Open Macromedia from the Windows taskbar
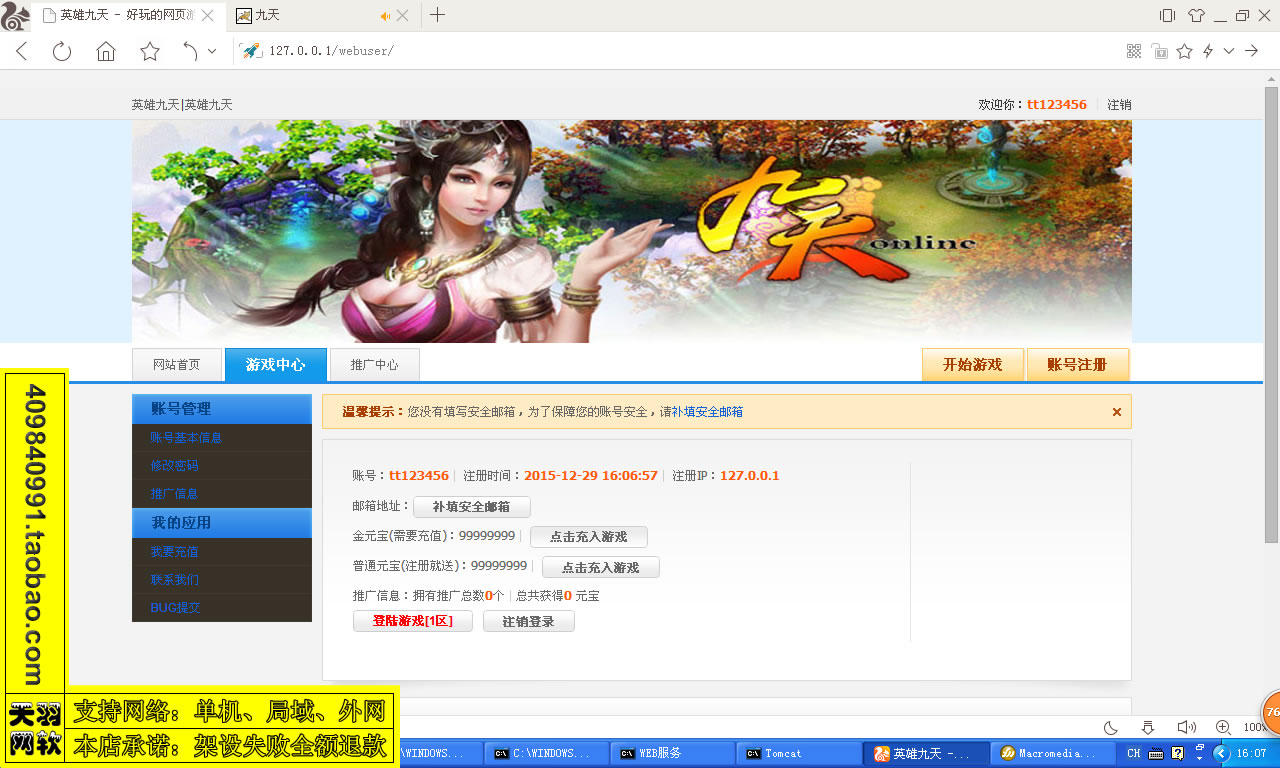 pyautogui.click(x=1053, y=753)
